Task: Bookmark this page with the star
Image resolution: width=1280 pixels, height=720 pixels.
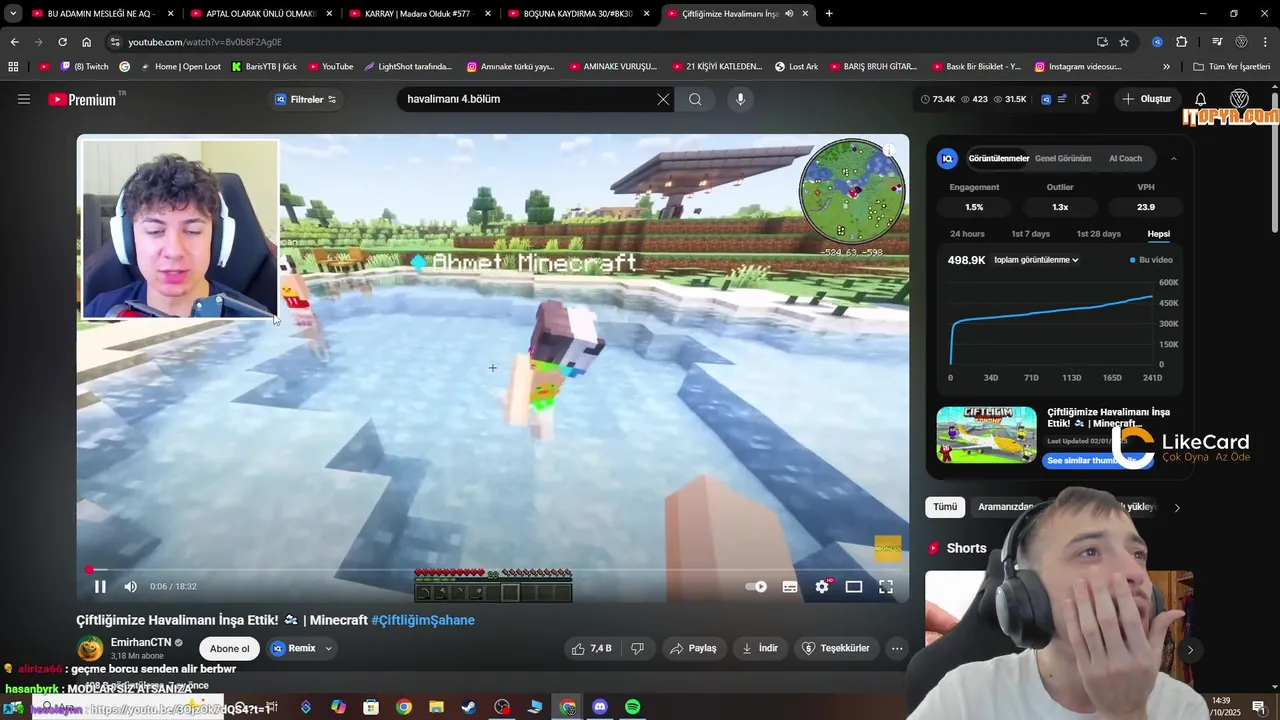Action: (1124, 42)
